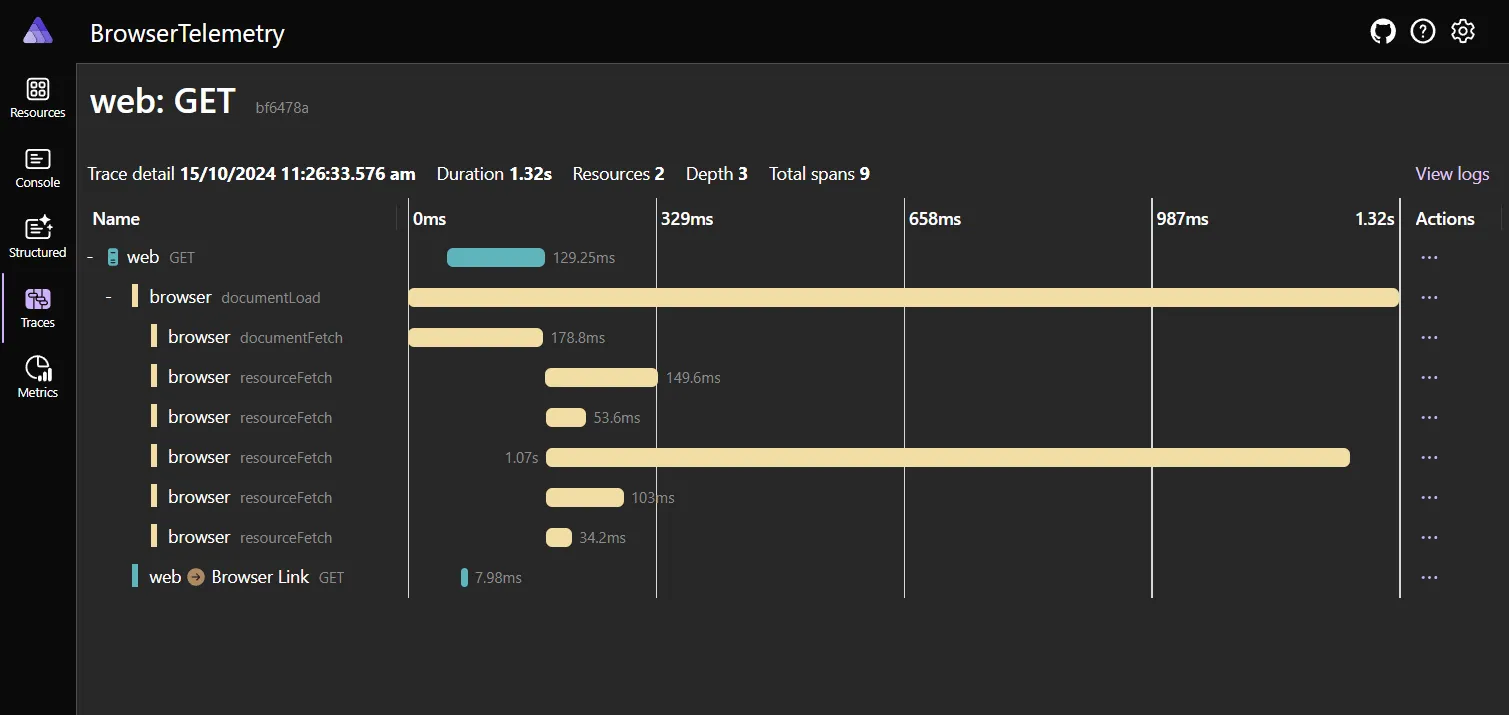
Task: Open the help documentation icon
Action: [1422, 31]
